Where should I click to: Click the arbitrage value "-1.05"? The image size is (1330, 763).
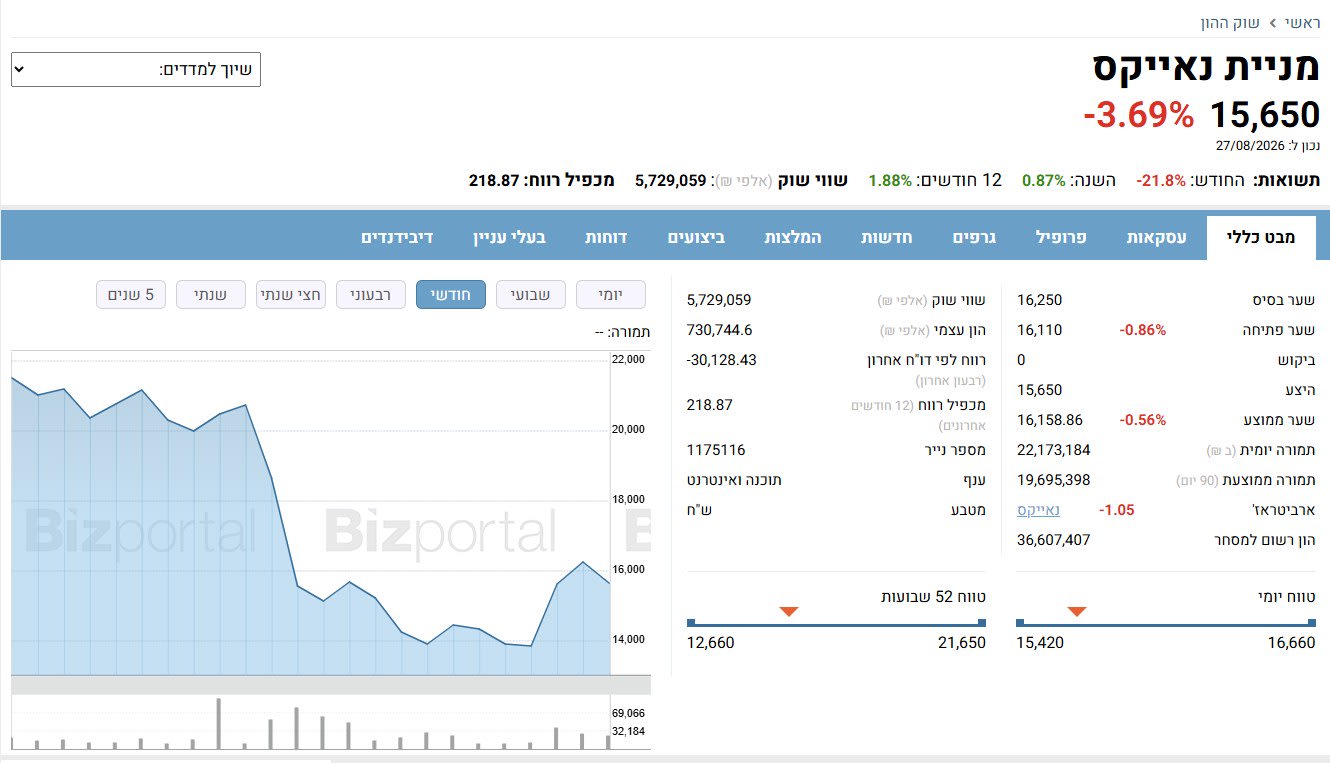tap(1117, 510)
